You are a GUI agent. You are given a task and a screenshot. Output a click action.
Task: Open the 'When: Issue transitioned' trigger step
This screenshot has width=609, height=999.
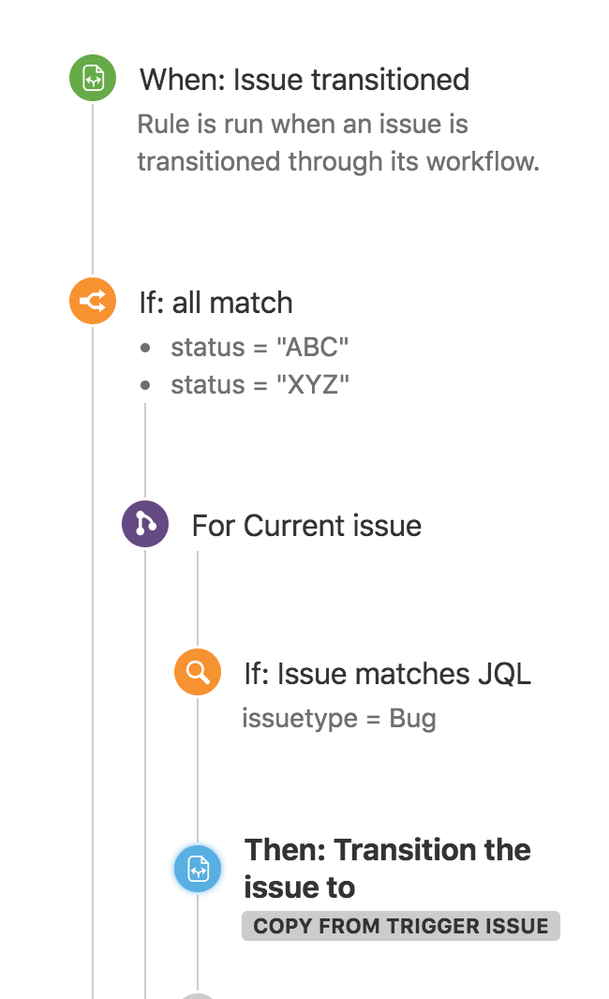click(x=306, y=80)
